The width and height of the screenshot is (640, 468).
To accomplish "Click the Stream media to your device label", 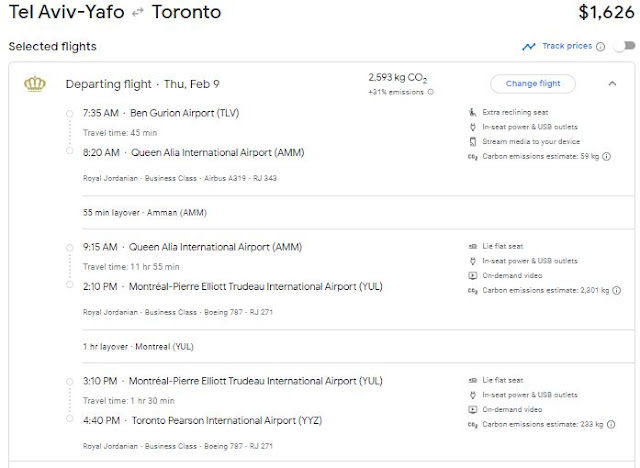I will pyautogui.click(x=531, y=142).
